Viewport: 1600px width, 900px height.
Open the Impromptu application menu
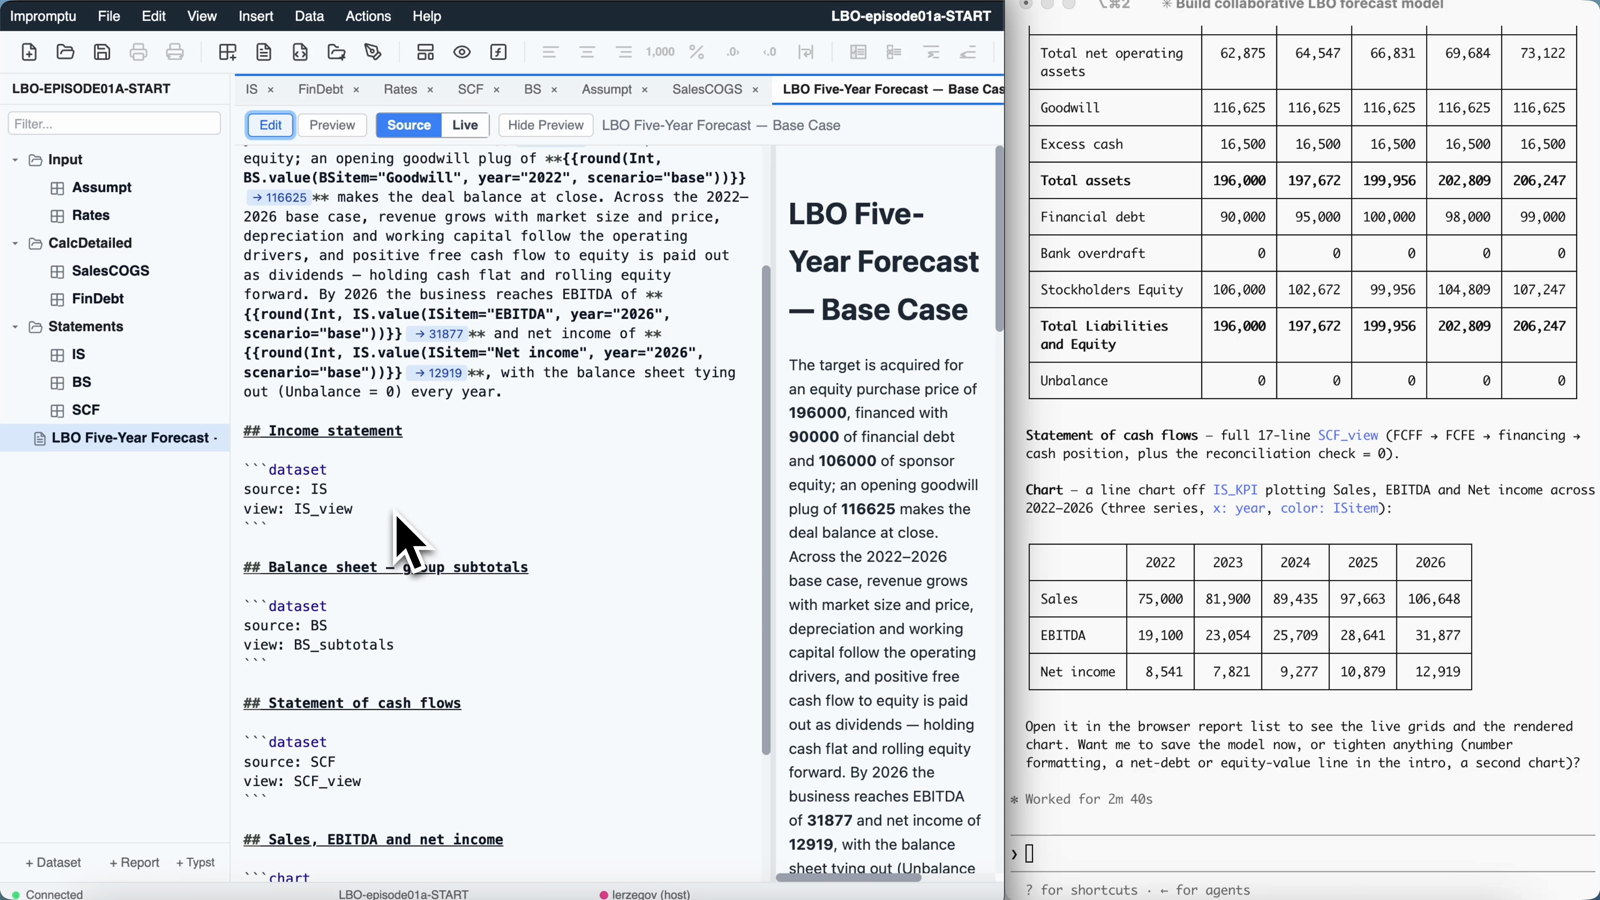point(43,16)
